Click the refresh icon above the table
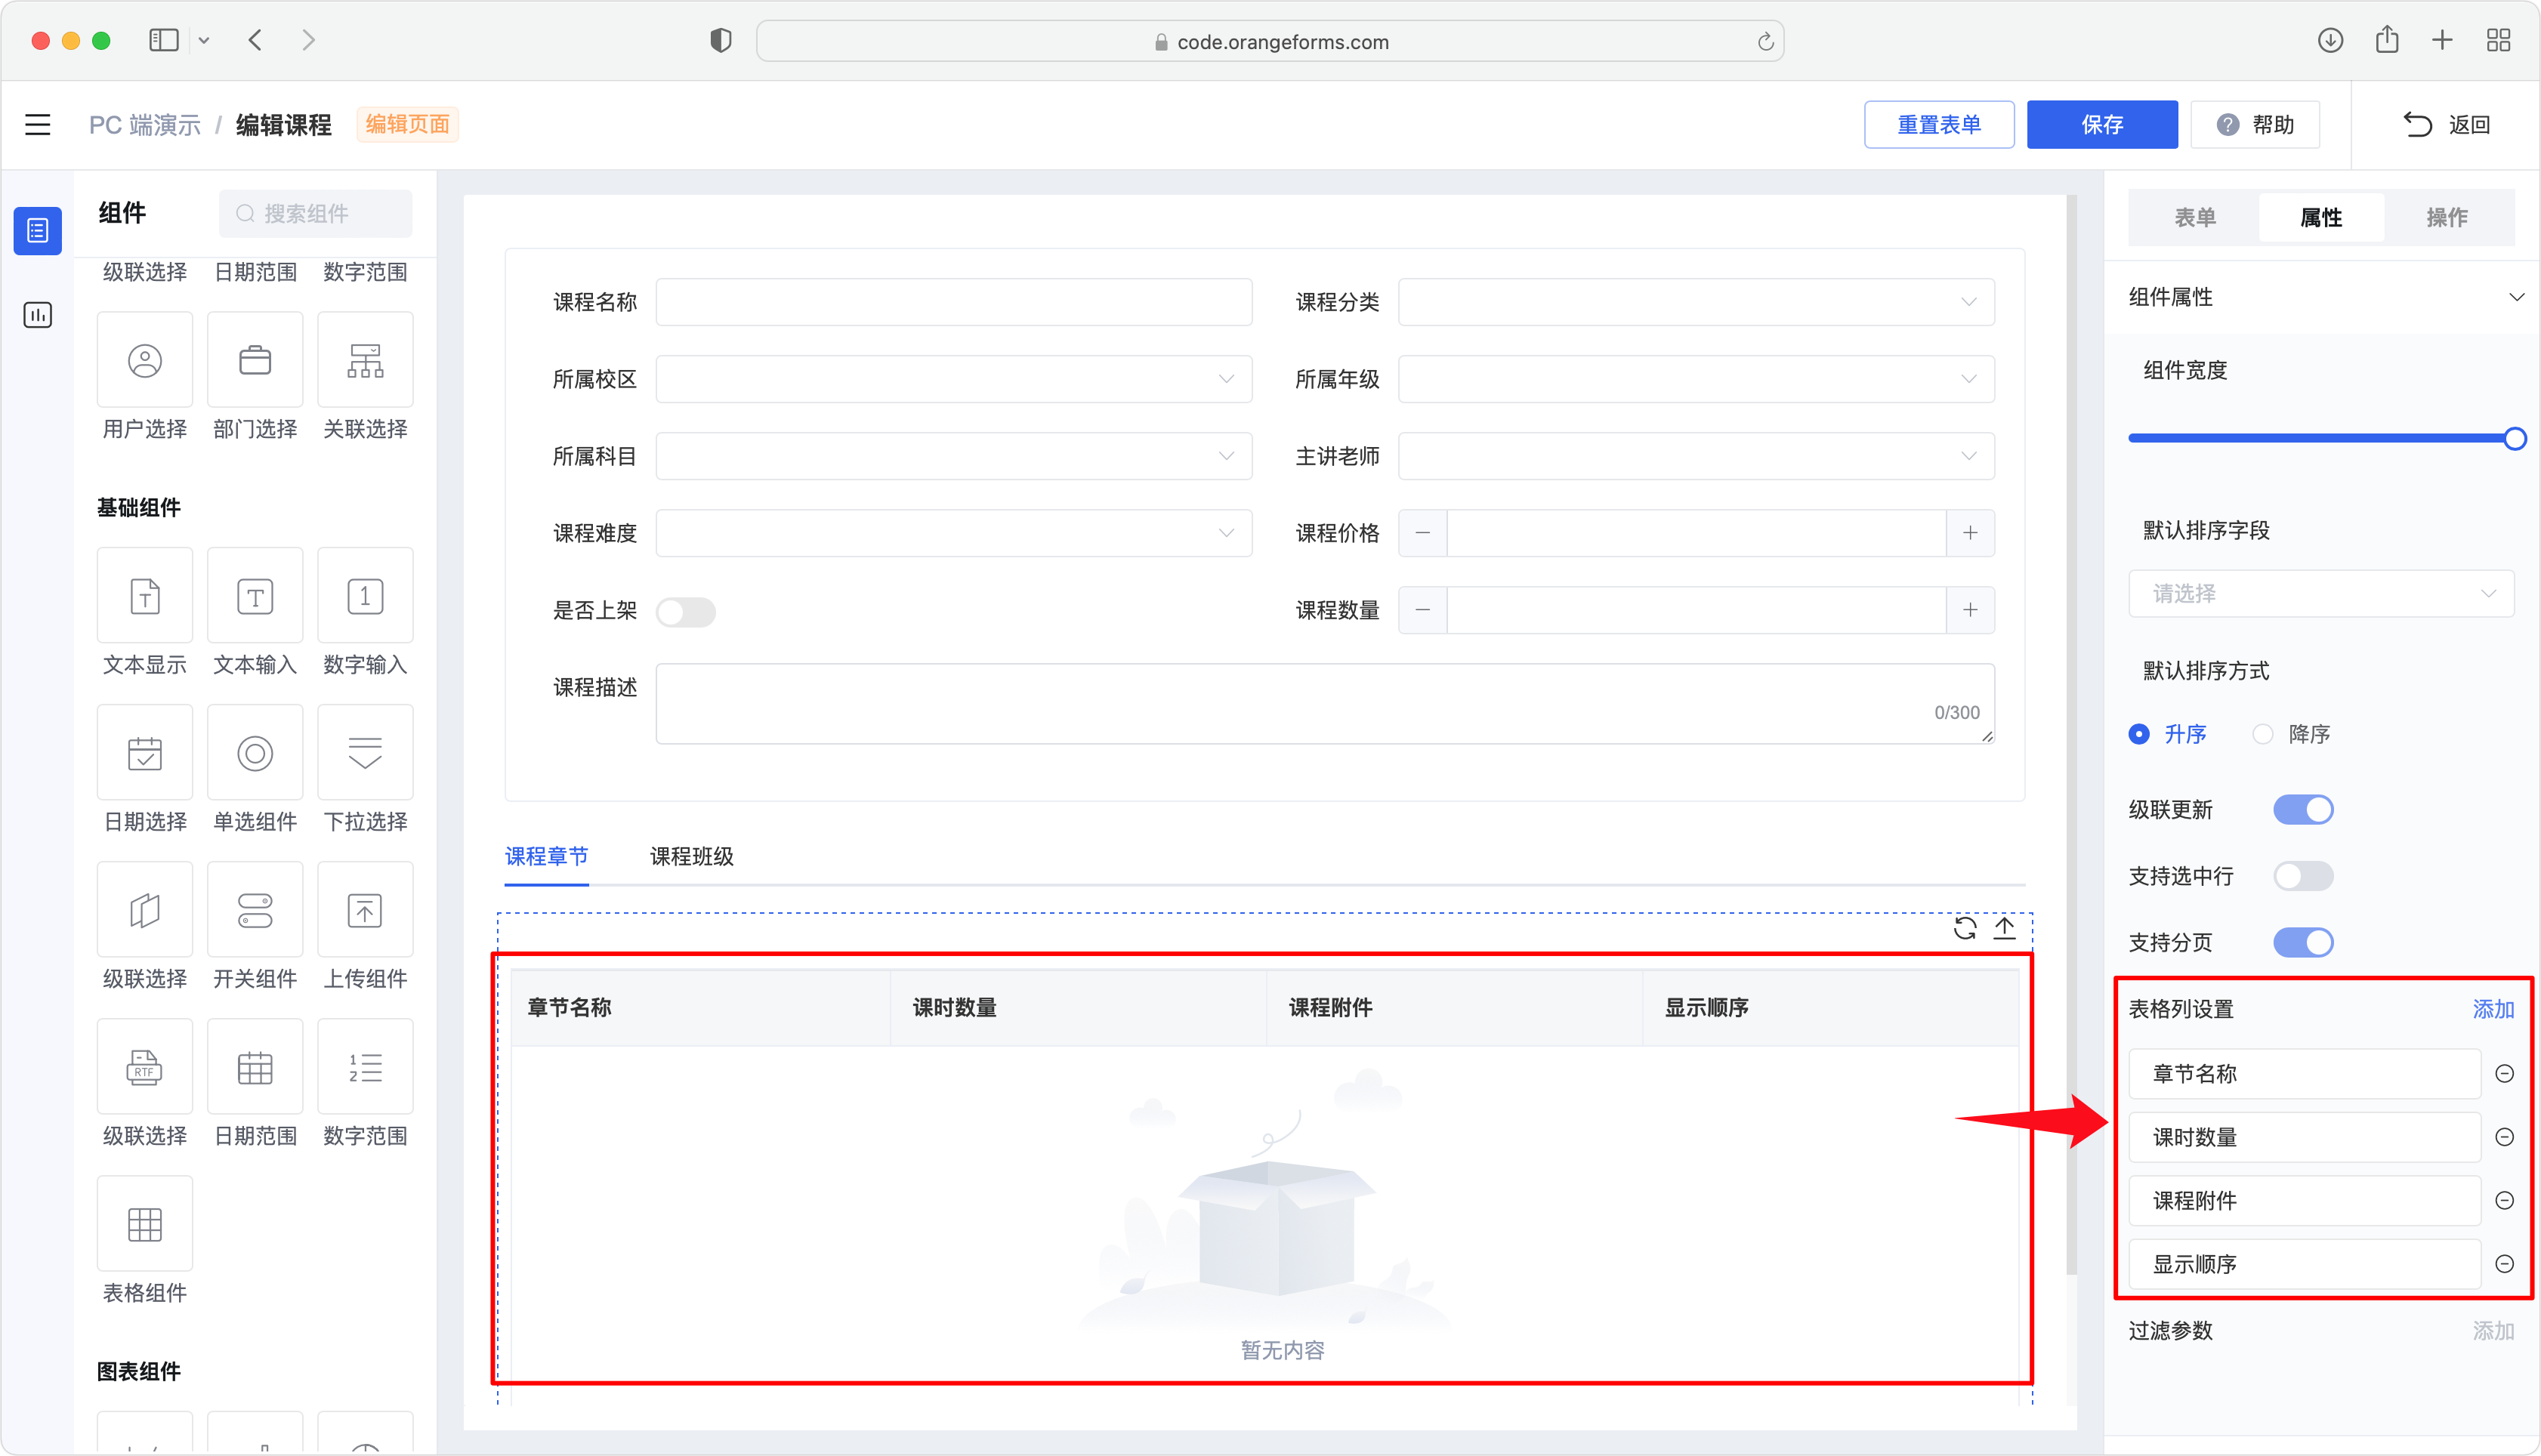 pyautogui.click(x=1965, y=929)
